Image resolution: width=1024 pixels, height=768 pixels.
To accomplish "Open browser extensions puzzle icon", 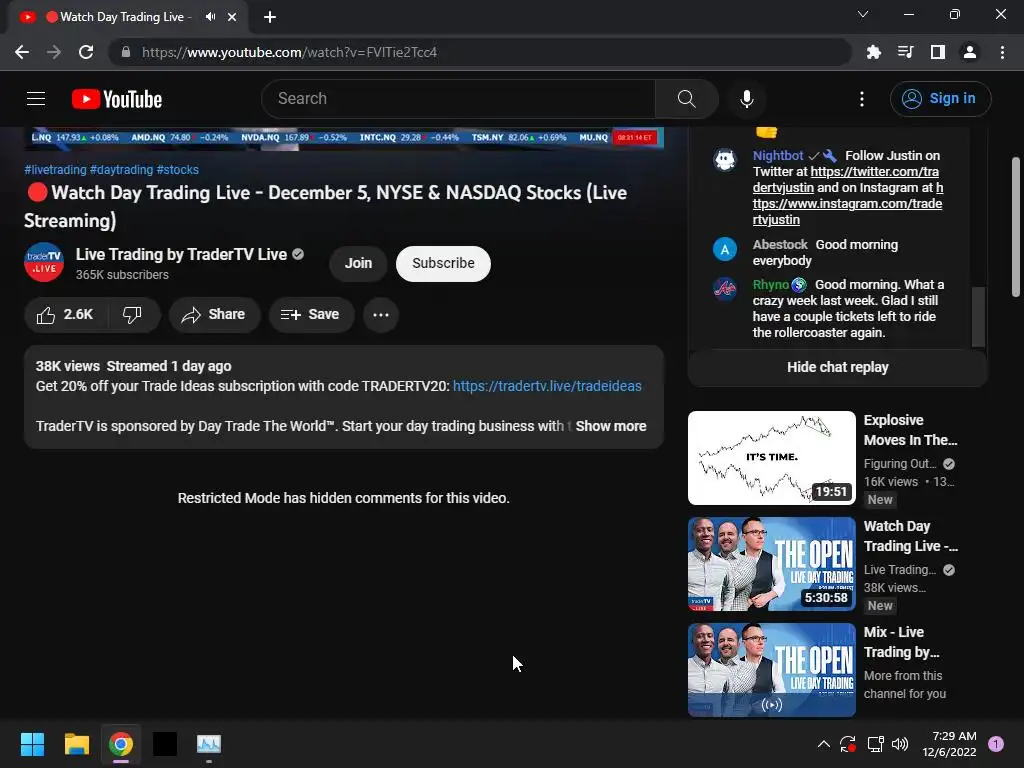I will click(x=873, y=52).
